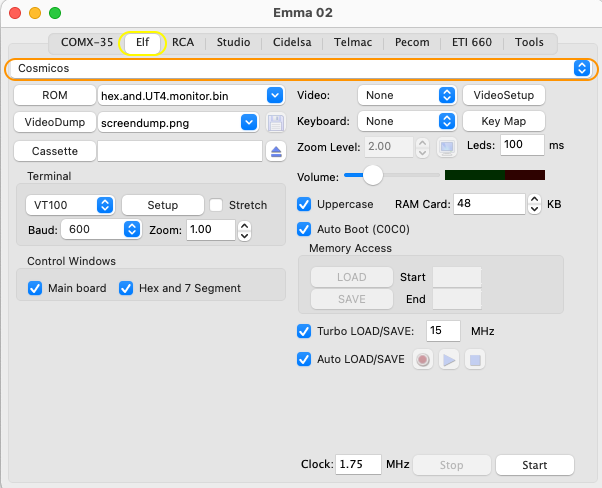Switch to the Telmac tab
The image size is (602, 488).
coord(353,42)
